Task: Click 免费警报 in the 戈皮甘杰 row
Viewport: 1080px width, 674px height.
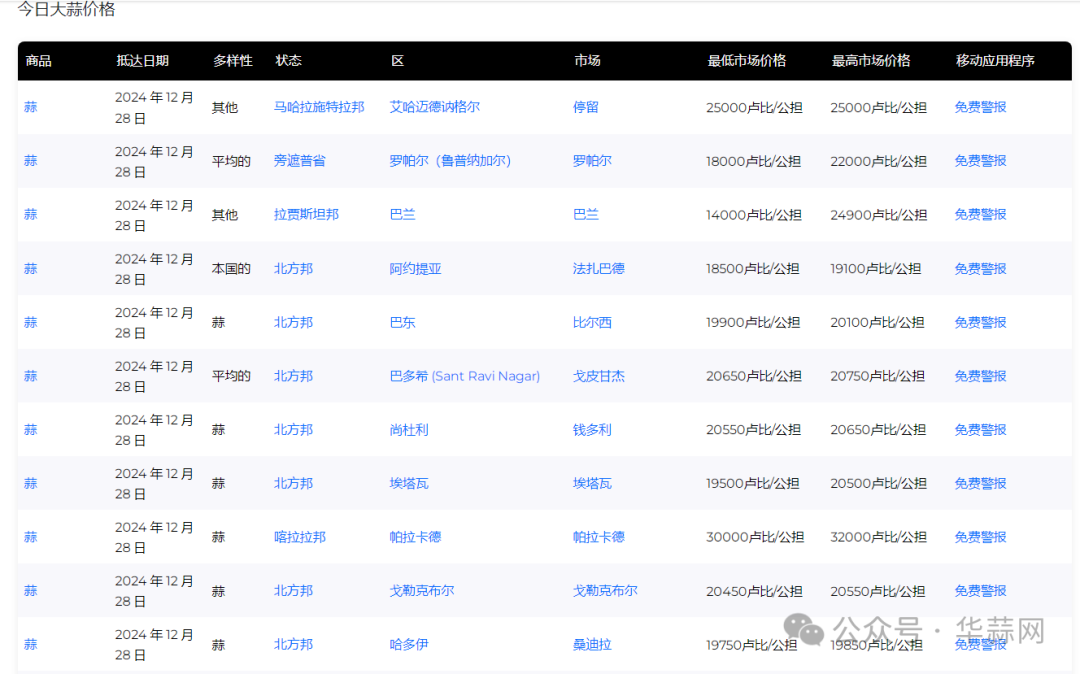Action: [x=980, y=376]
